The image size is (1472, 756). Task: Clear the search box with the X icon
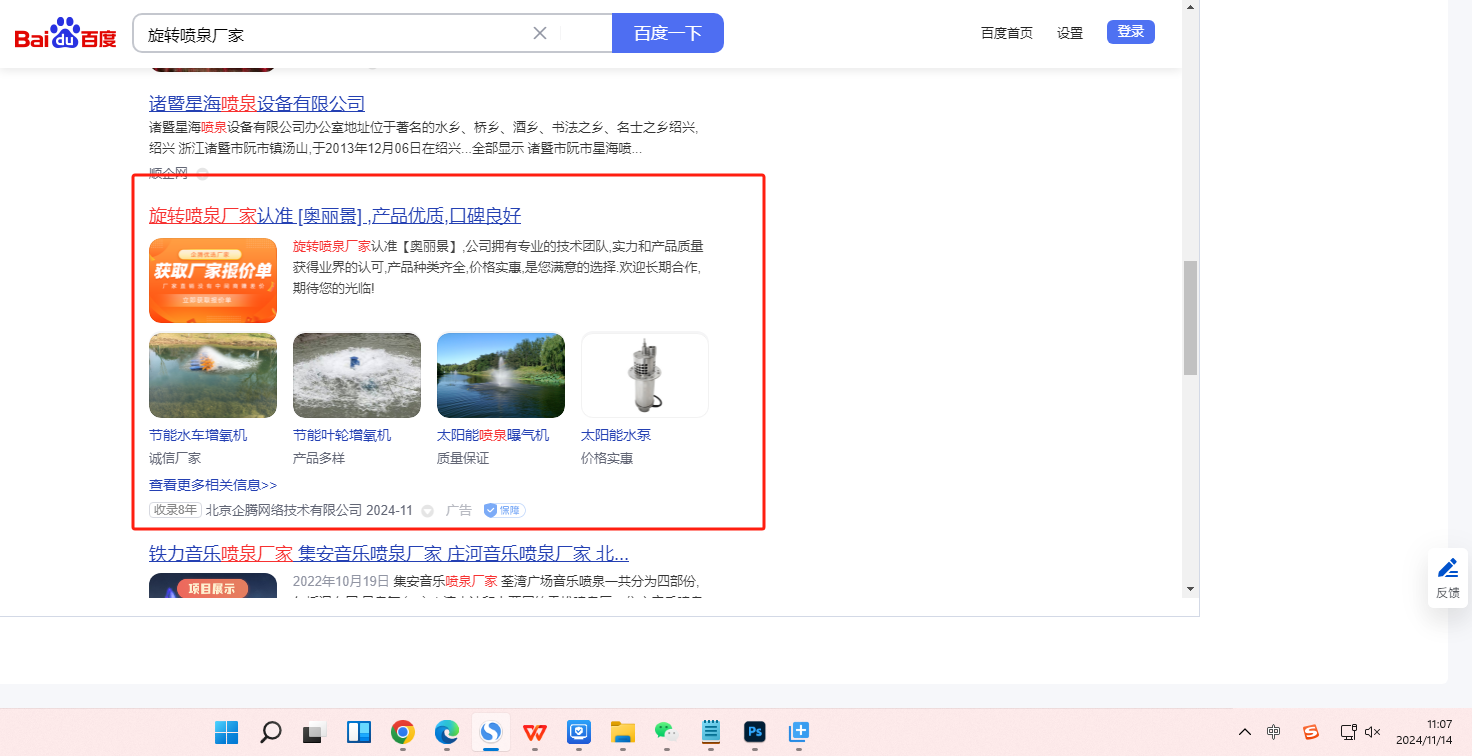(540, 33)
